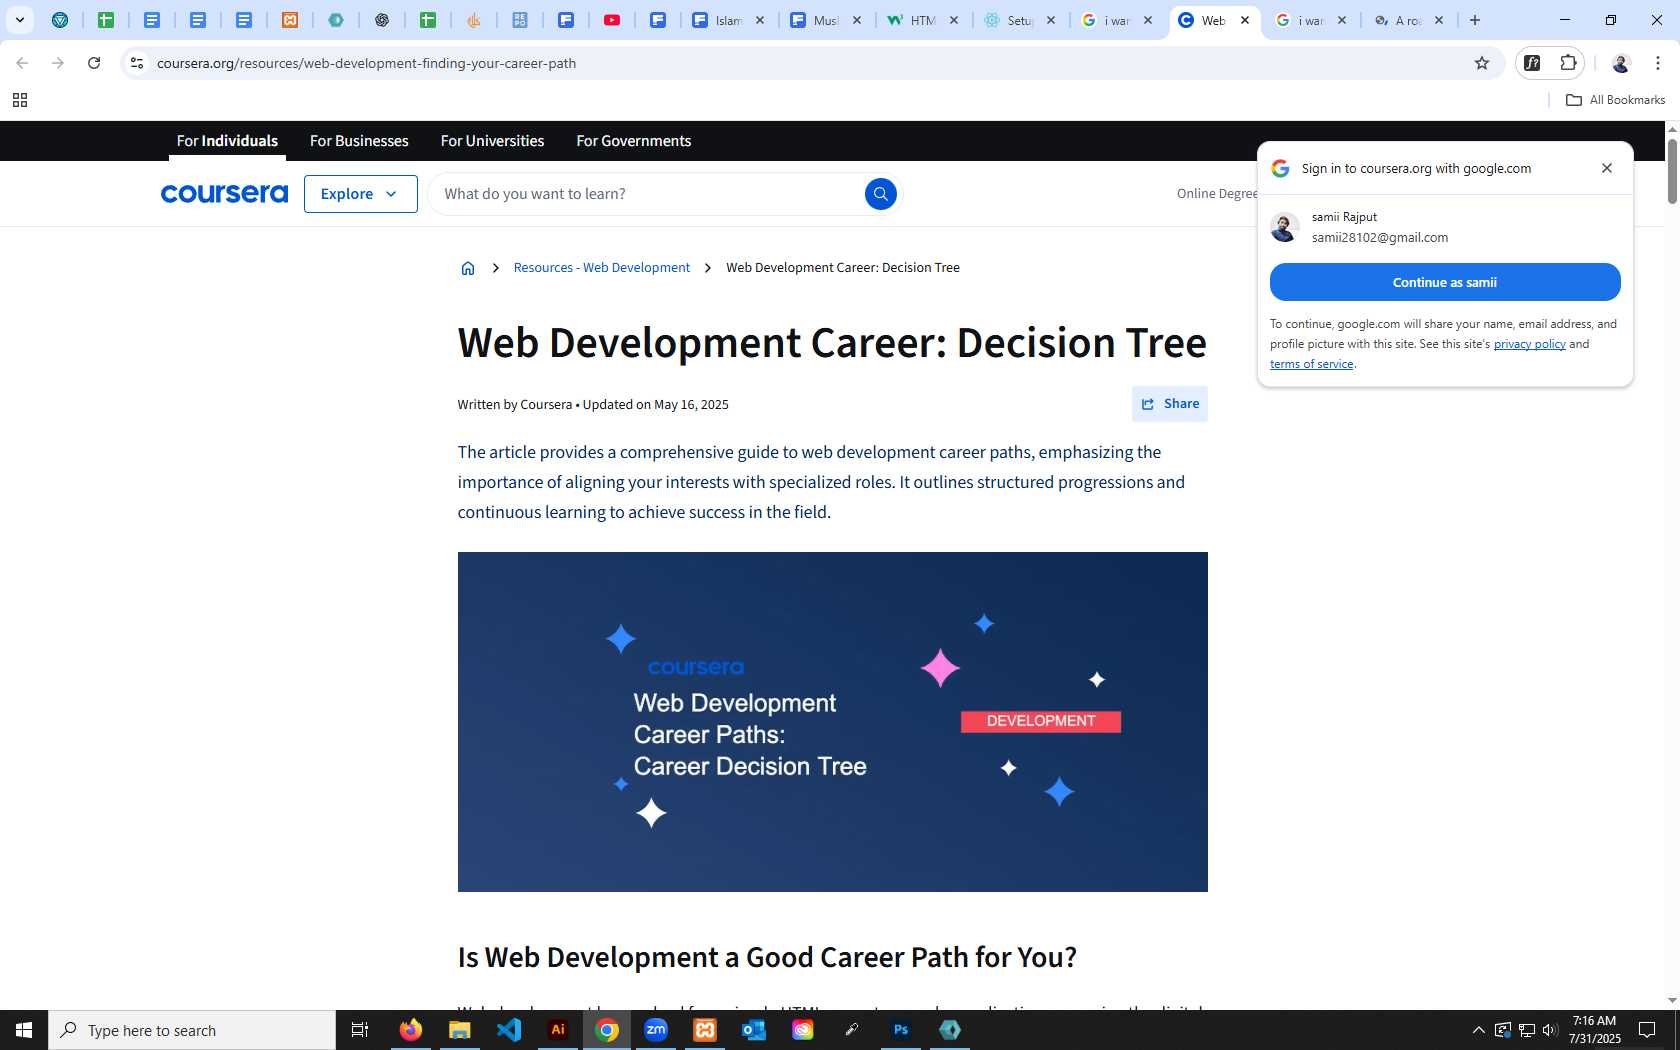Click the Online Degrees link
1680x1050 pixels.
(1217, 194)
